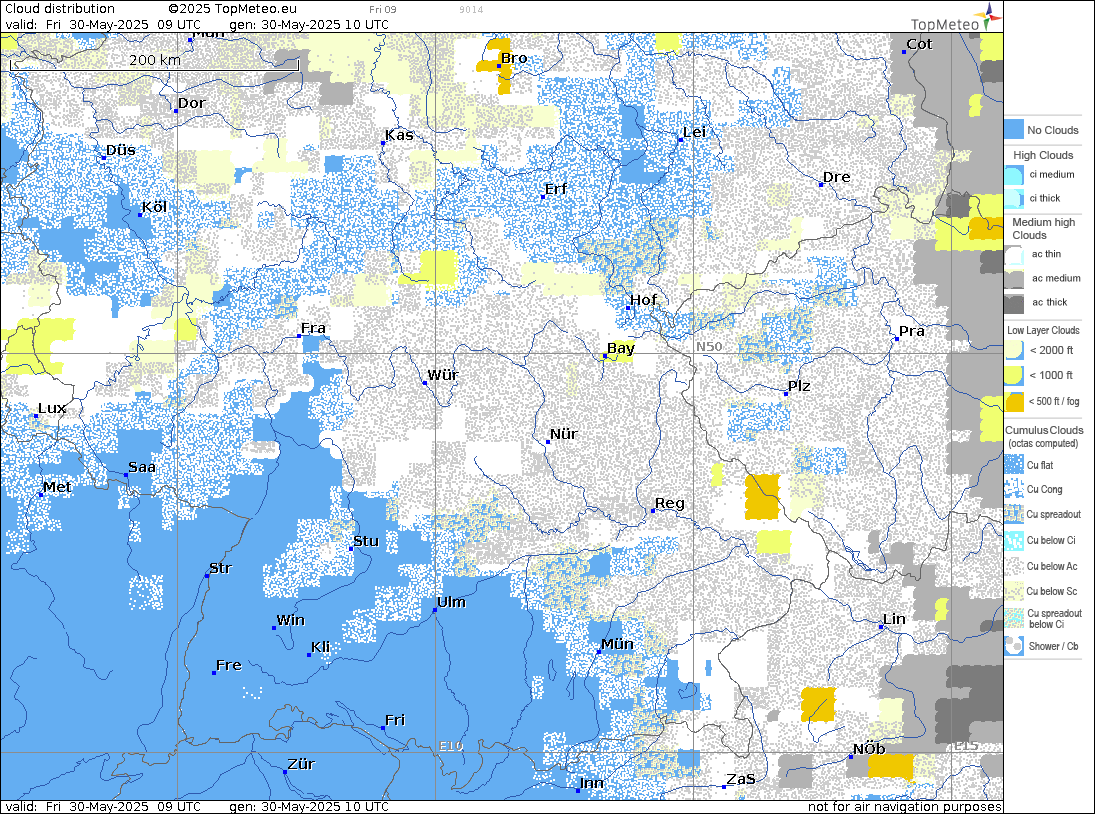The image size is (1095, 814).
Task: Select the Kas city label
Action: [x=399, y=135]
